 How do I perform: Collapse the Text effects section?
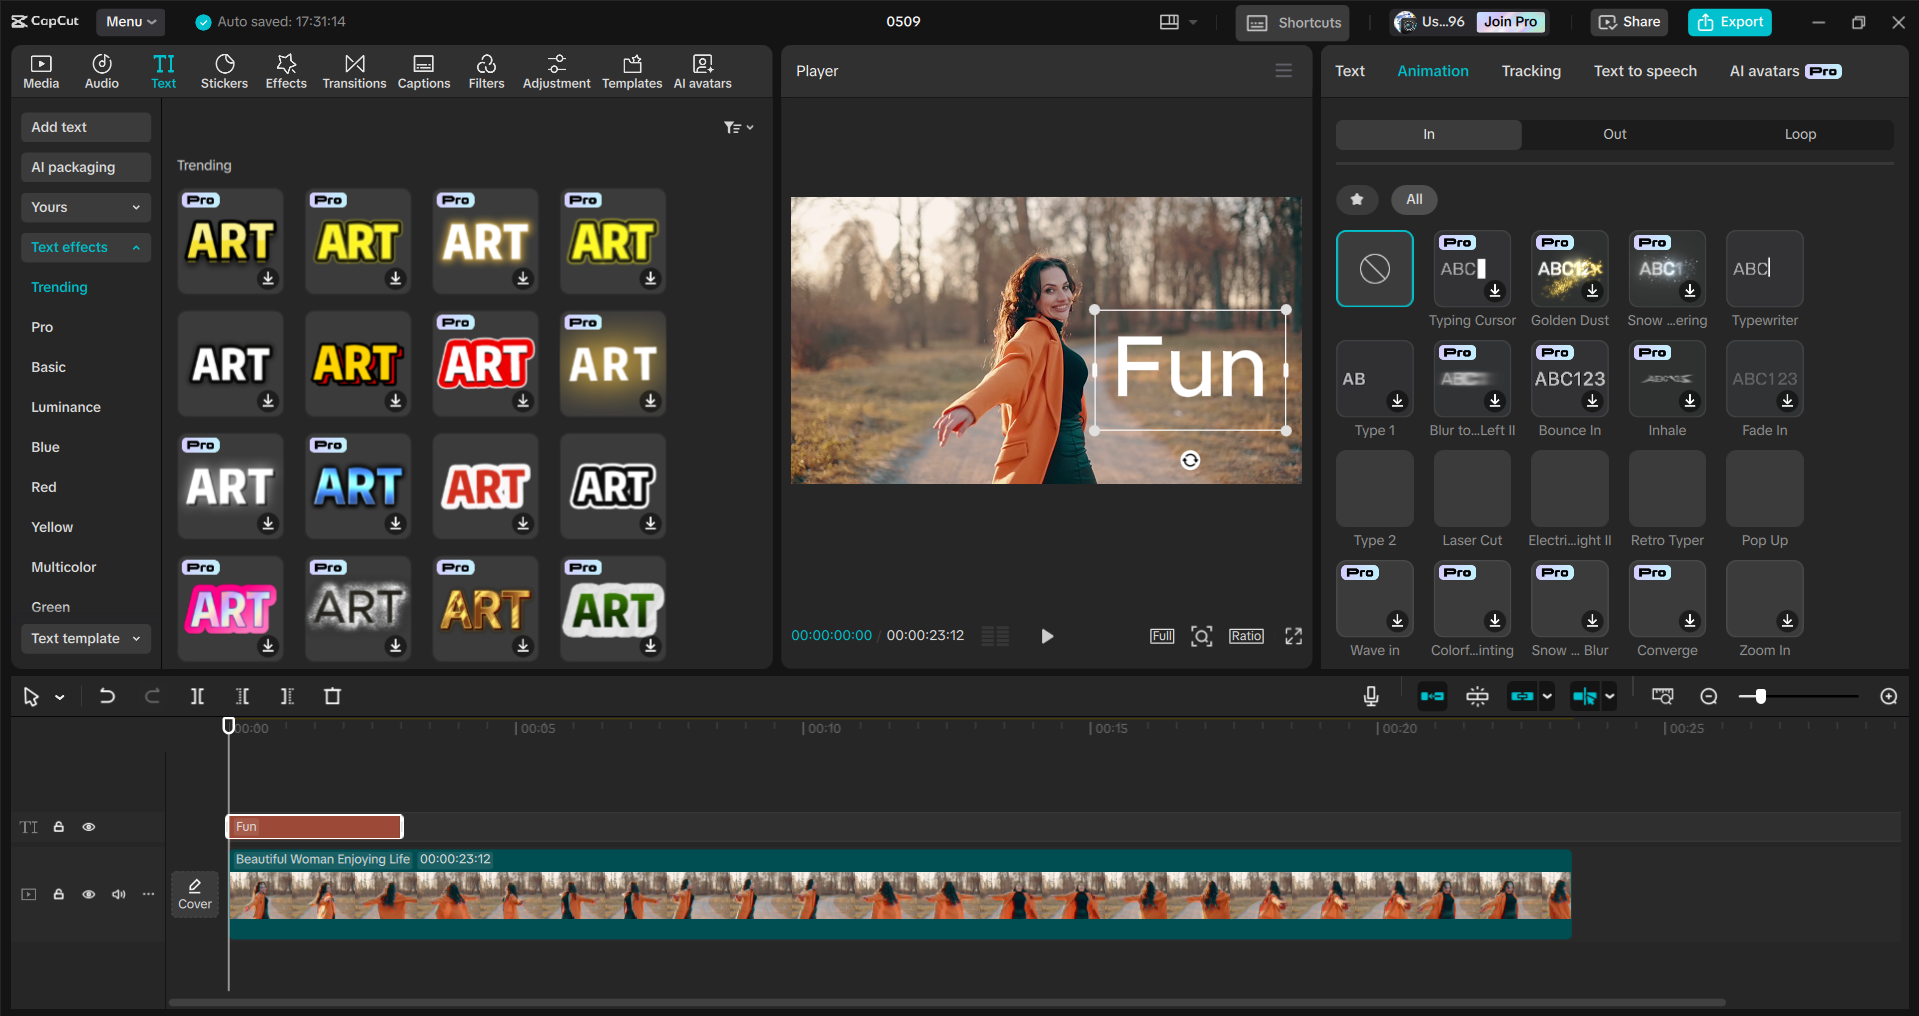click(x=85, y=247)
